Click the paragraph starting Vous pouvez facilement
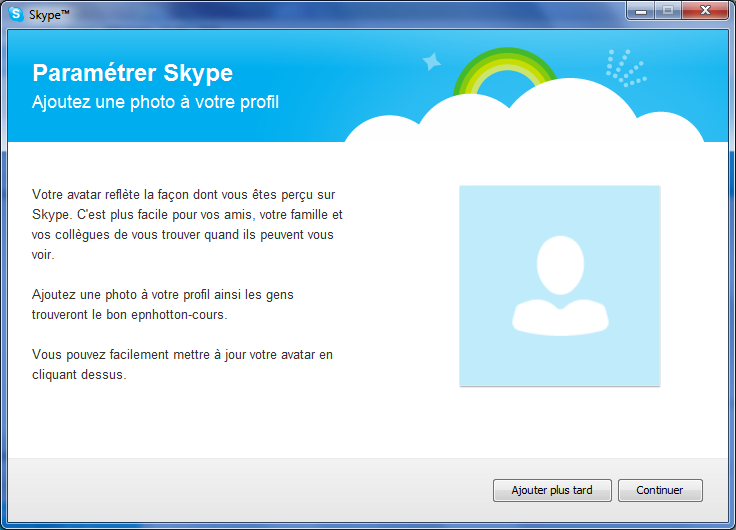This screenshot has height=530, width=736. [x=182, y=364]
